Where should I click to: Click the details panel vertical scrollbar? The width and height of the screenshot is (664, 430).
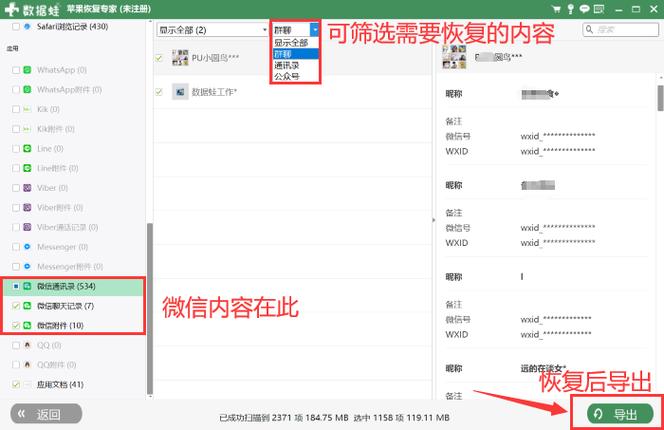tap(660, 98)
